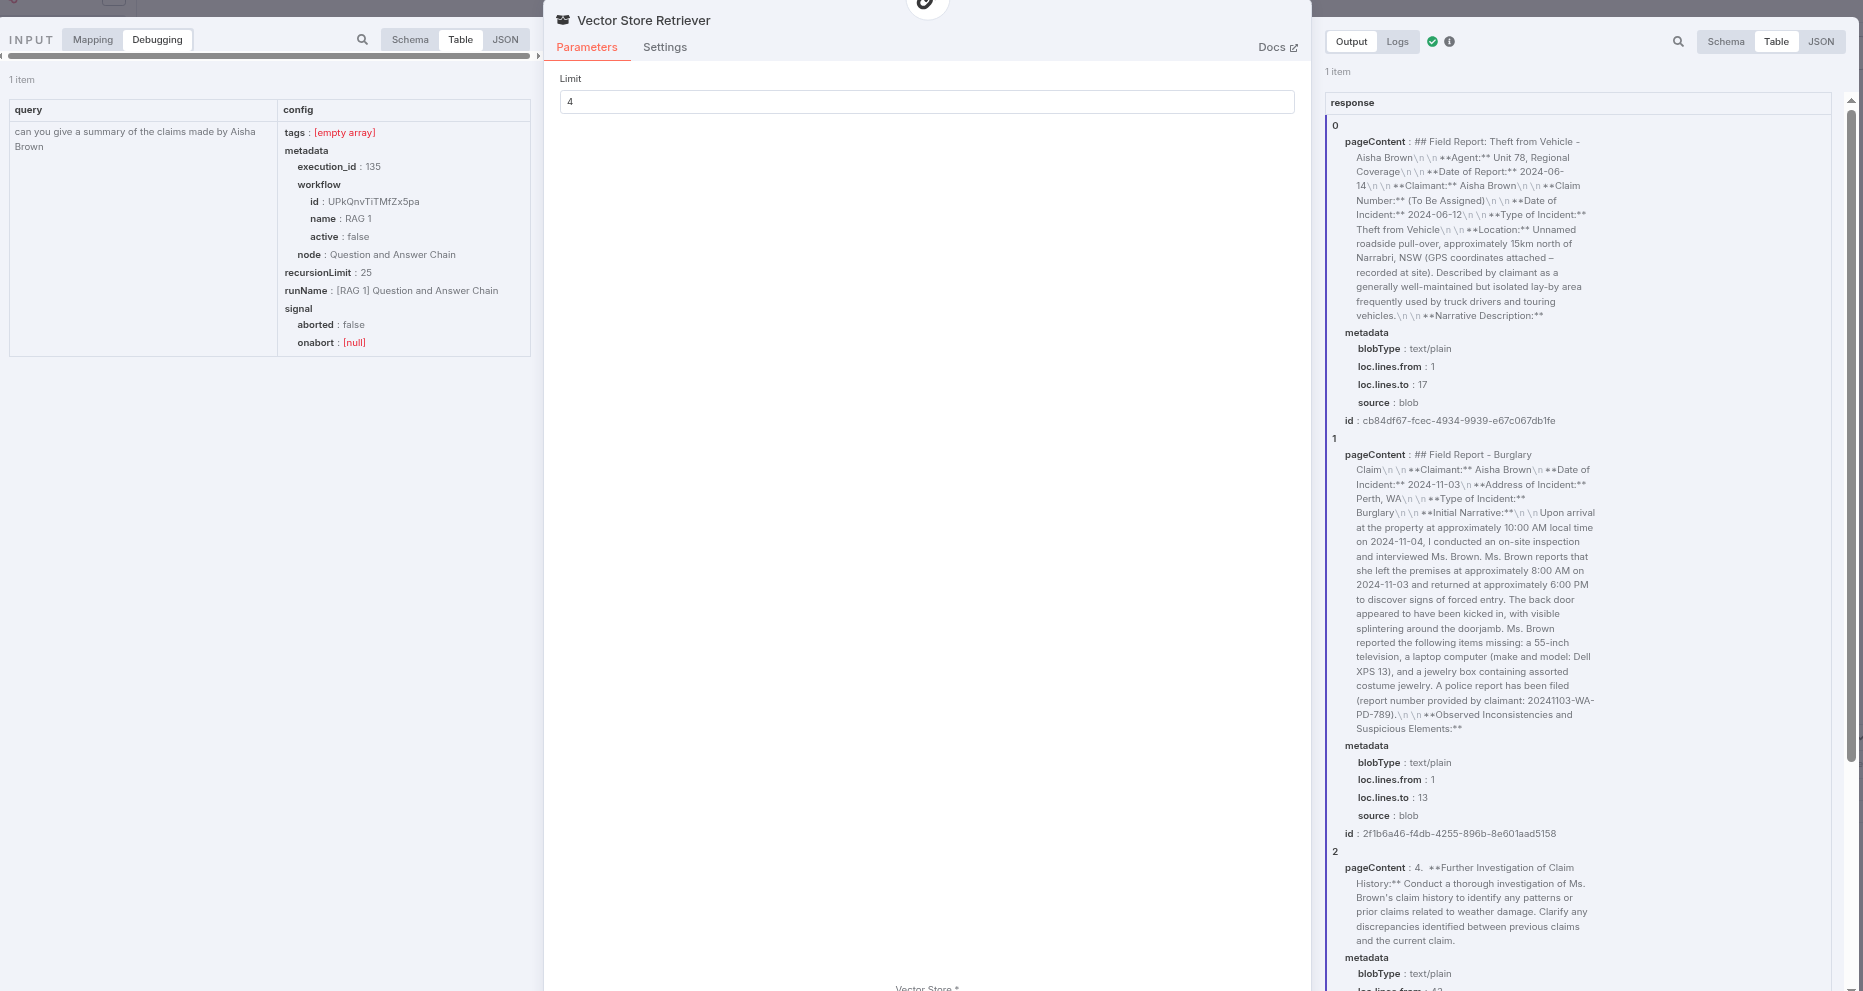Click the search icon in the output panel
1863x991 pixels.
coord(1678,42)
